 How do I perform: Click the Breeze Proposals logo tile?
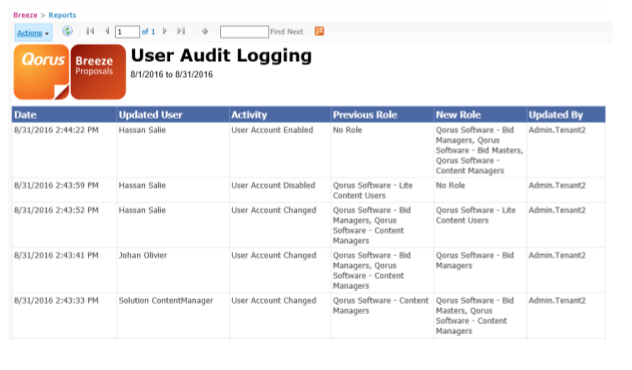(x=98, y=72)
